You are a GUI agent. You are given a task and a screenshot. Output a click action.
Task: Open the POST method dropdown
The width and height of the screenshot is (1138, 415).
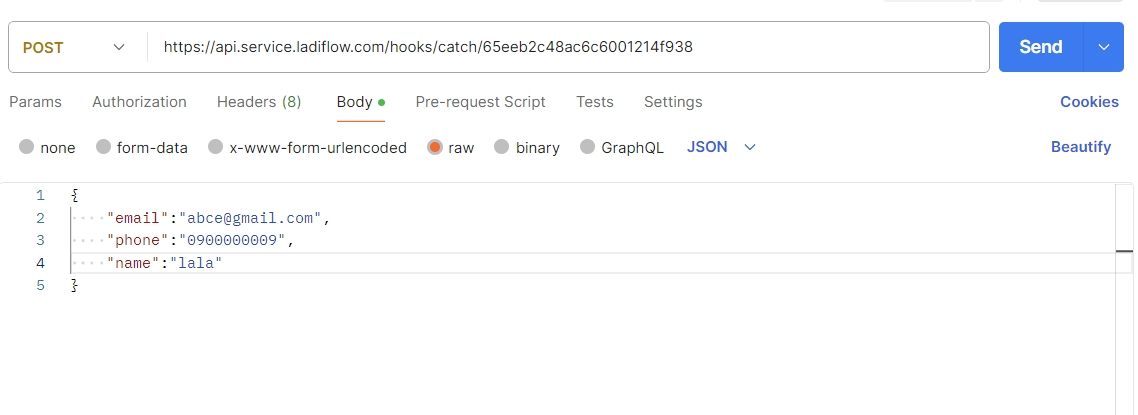click(76, 47)
